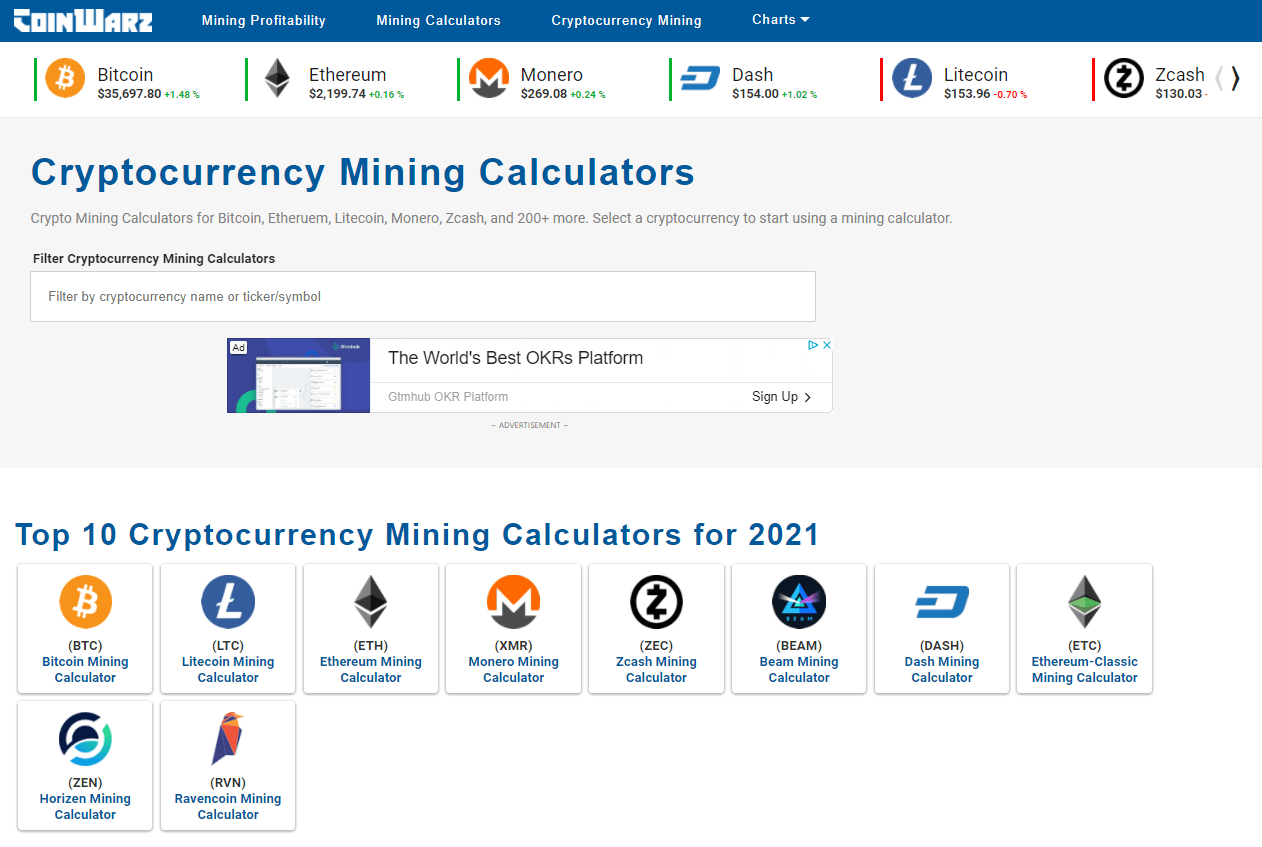Click Ethereum price $2,199.74
The image size is (1262, 847).
click(337, 94)
